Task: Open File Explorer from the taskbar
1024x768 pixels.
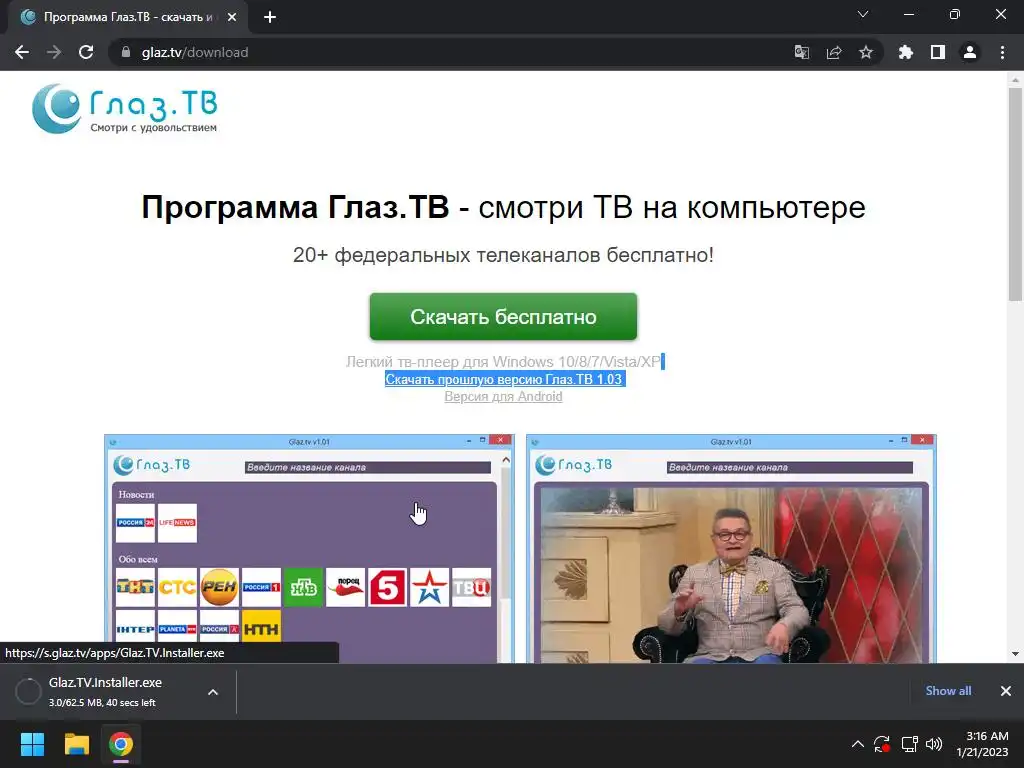Action: click(x=76, y=744)
